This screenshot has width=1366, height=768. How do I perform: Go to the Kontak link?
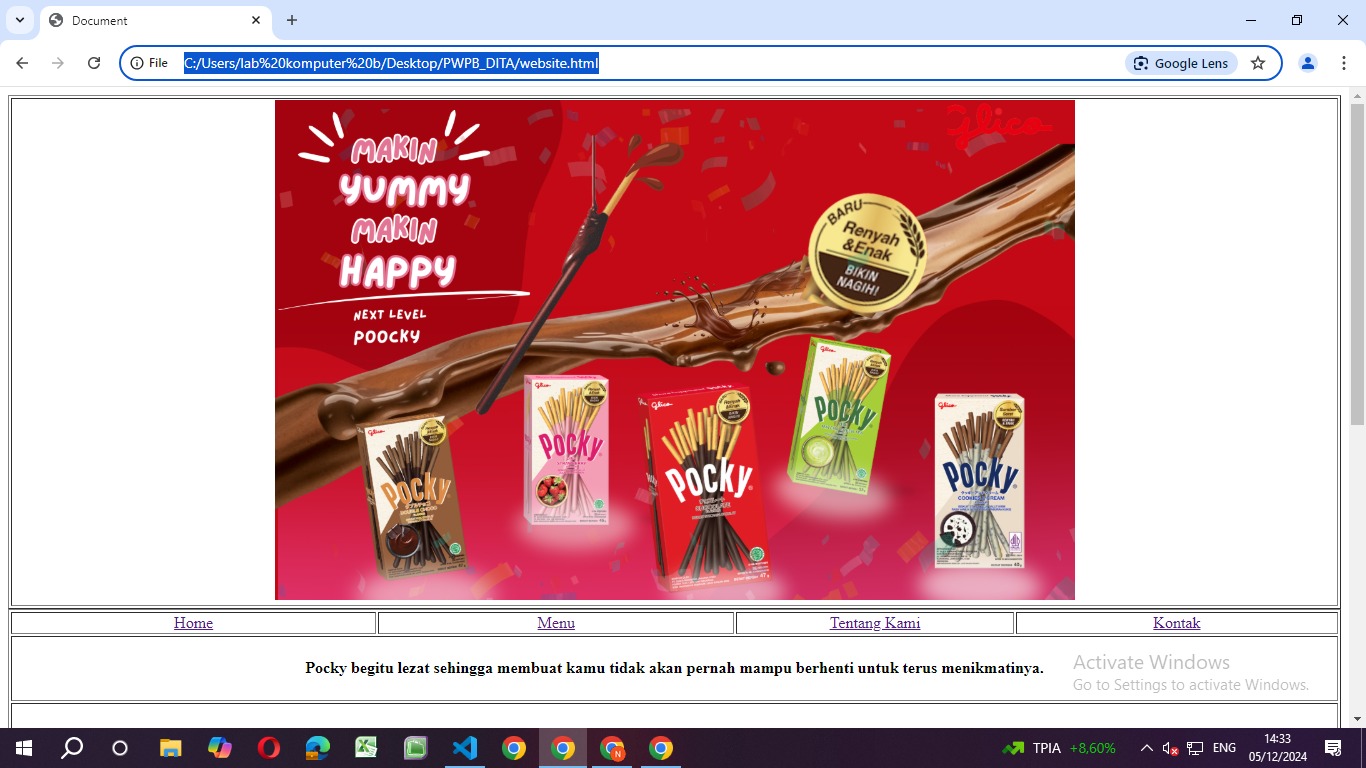click(x=1176, y=623)
